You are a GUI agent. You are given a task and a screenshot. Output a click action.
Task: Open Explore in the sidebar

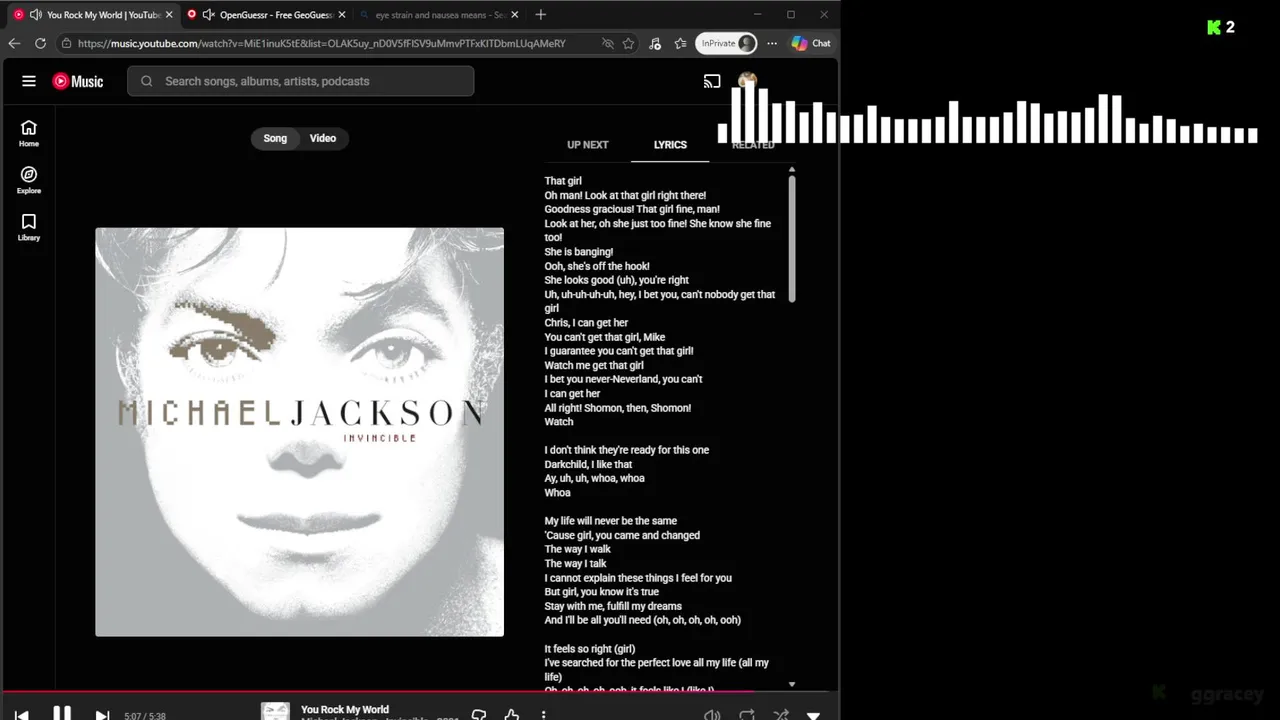[29, 180]
